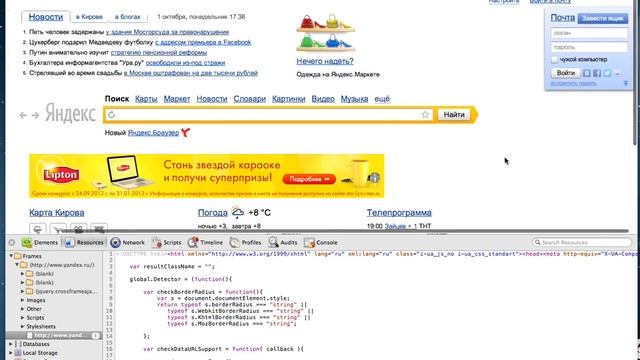Expand the Databases node
Image resolution: width=640 pixels, height=360 pixels.
pyautogui.click(x=11, y=344)
